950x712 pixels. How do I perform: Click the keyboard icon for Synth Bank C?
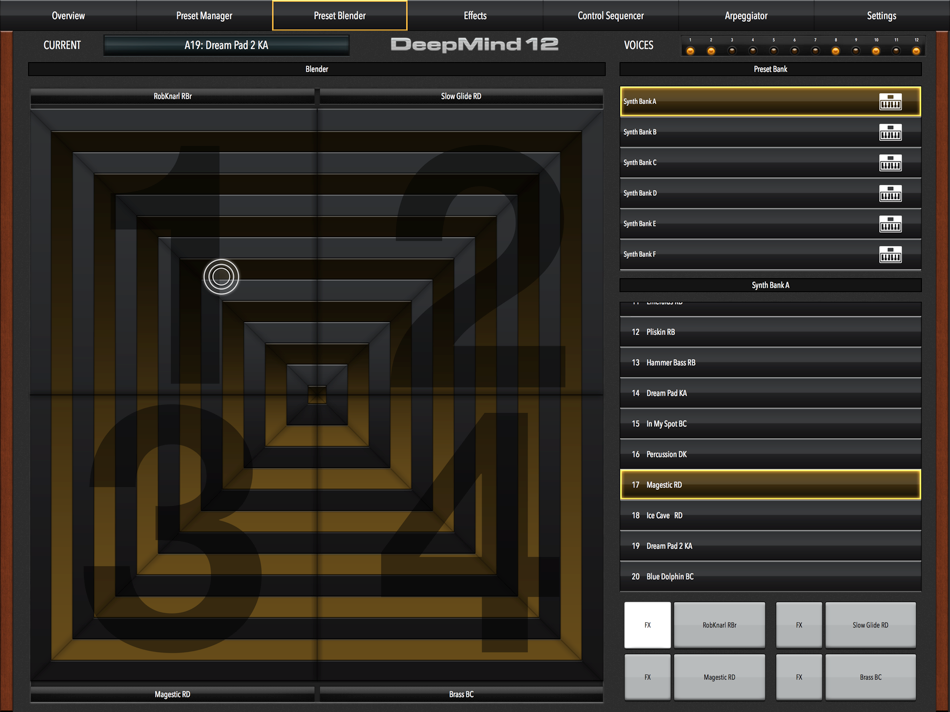[x=890, y=162]
